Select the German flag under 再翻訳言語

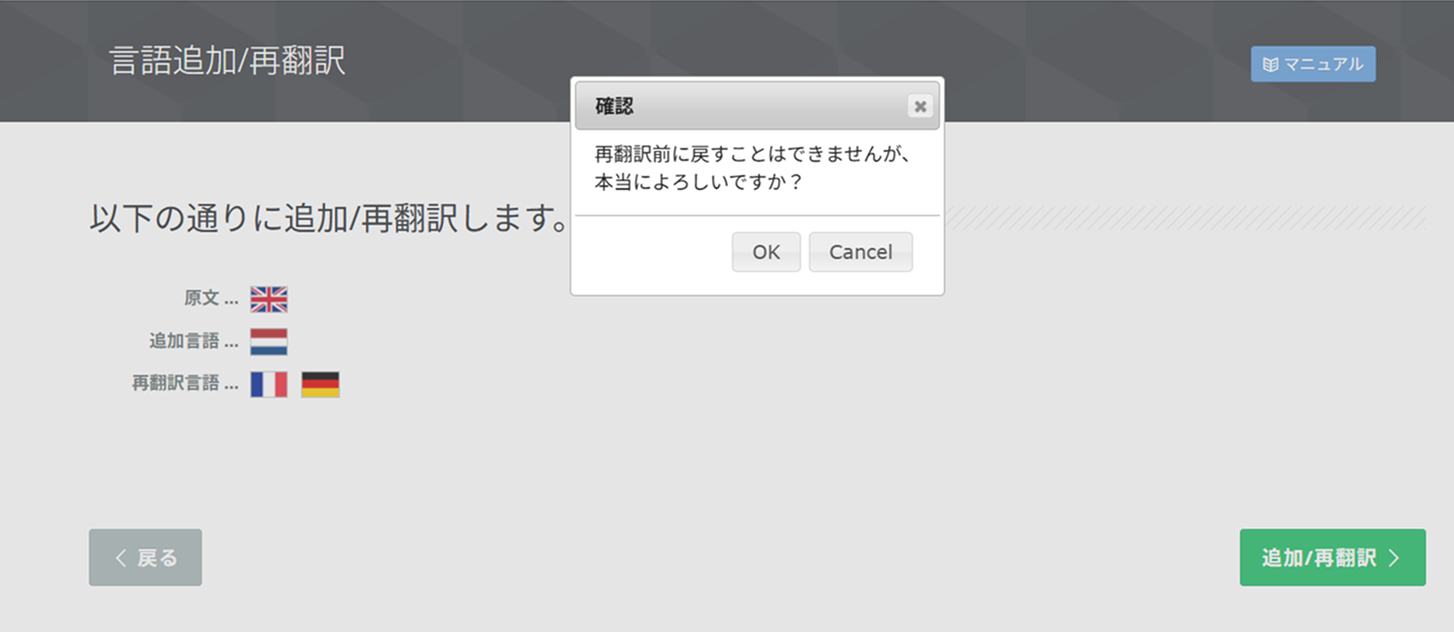pyautogui.click(x=320, y=385)
